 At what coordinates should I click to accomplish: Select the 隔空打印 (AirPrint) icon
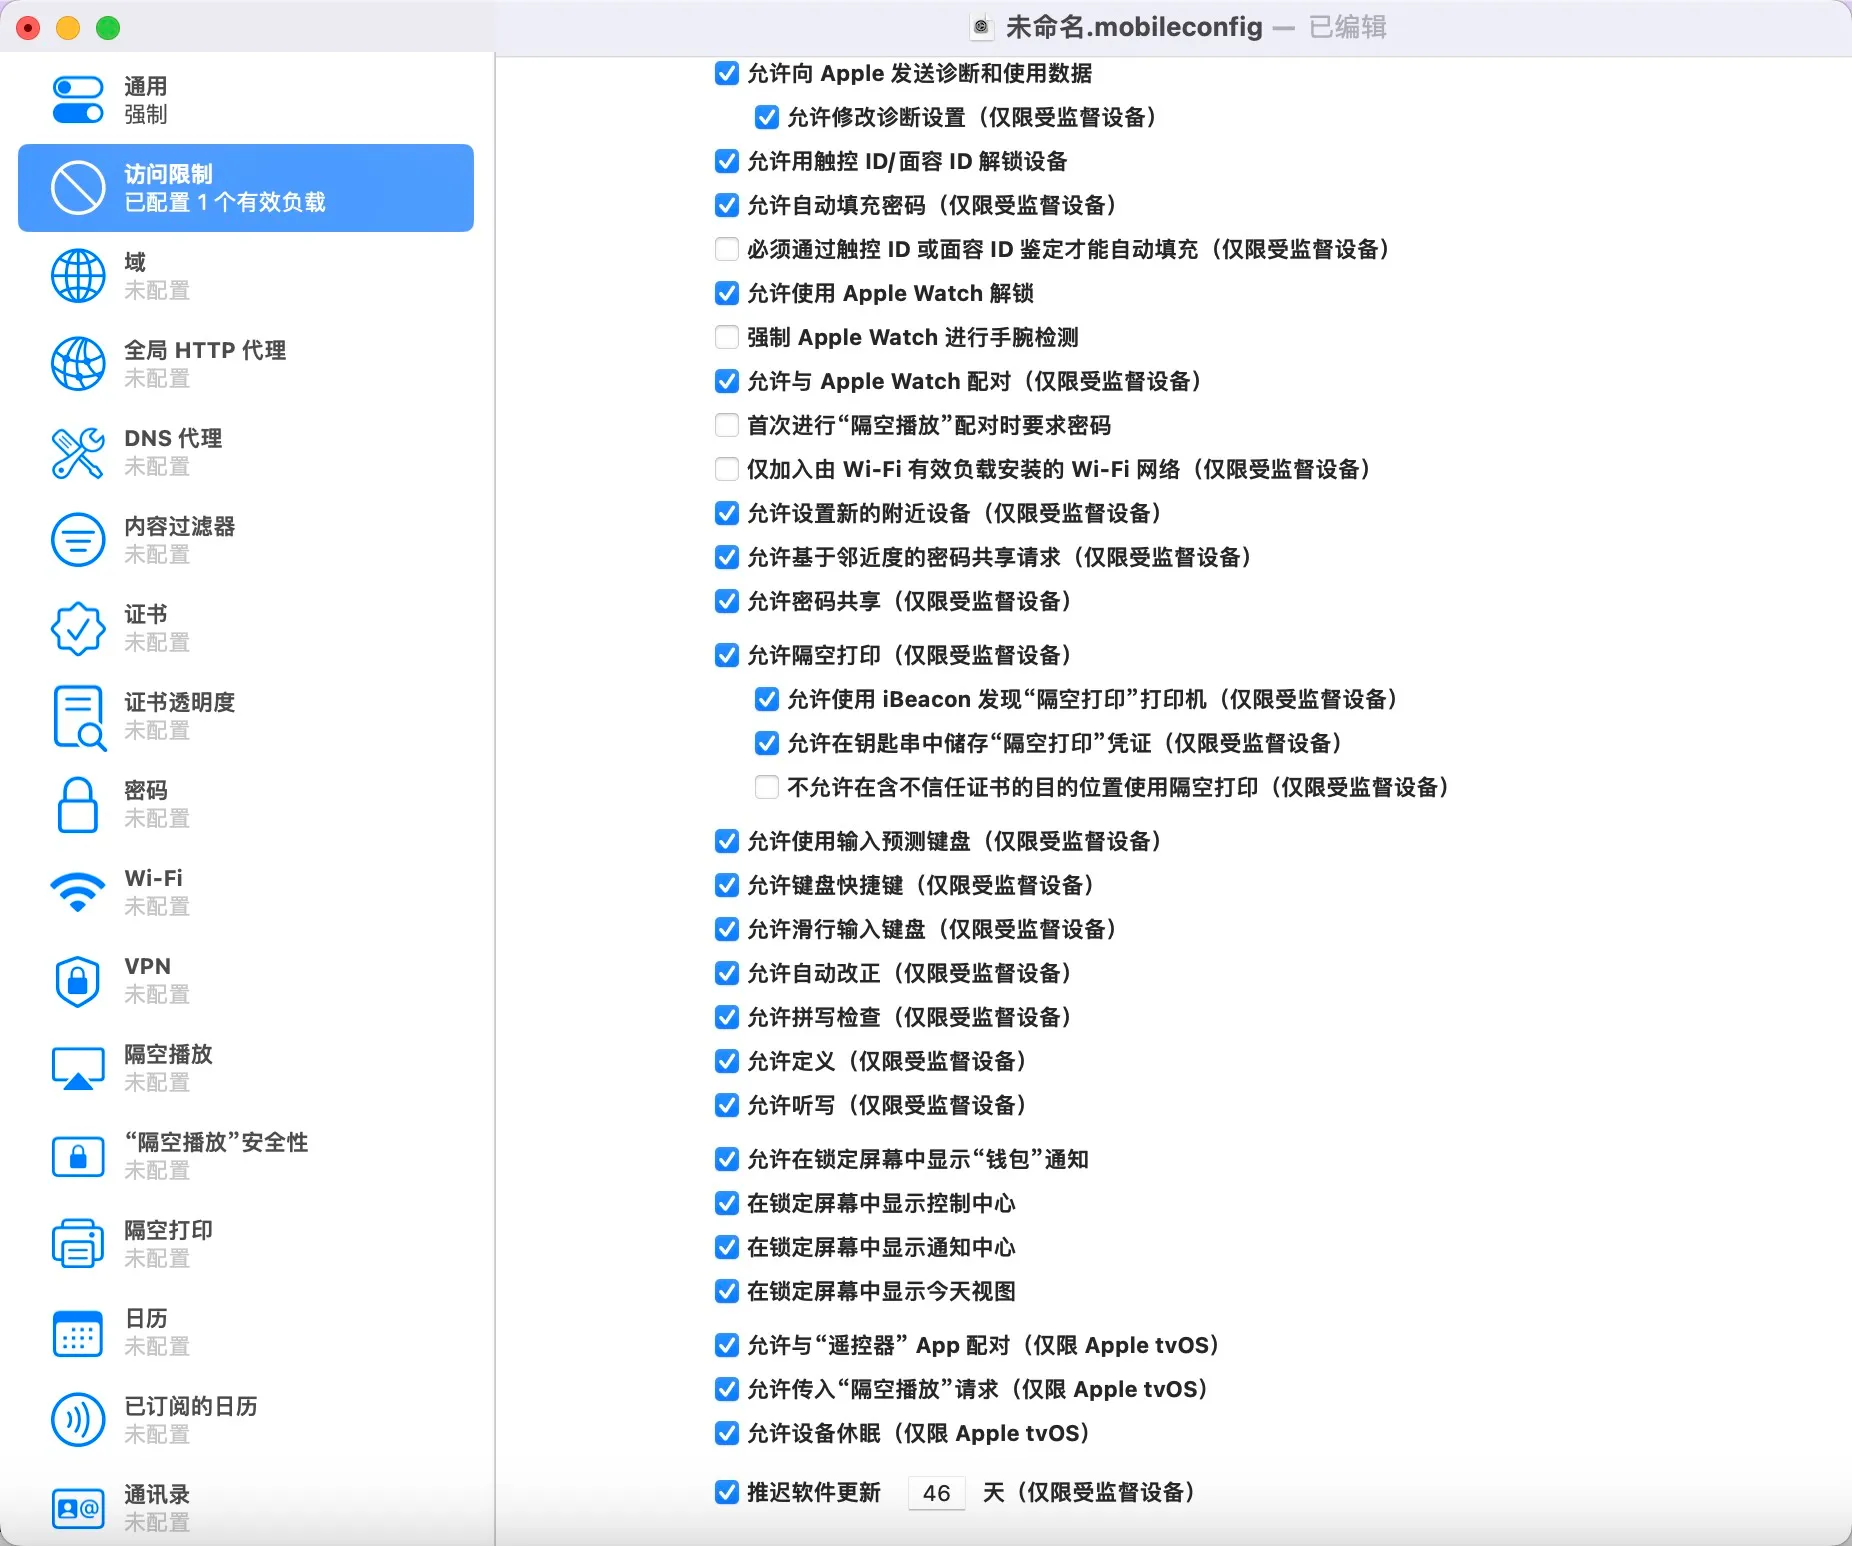click(78, 1243)
